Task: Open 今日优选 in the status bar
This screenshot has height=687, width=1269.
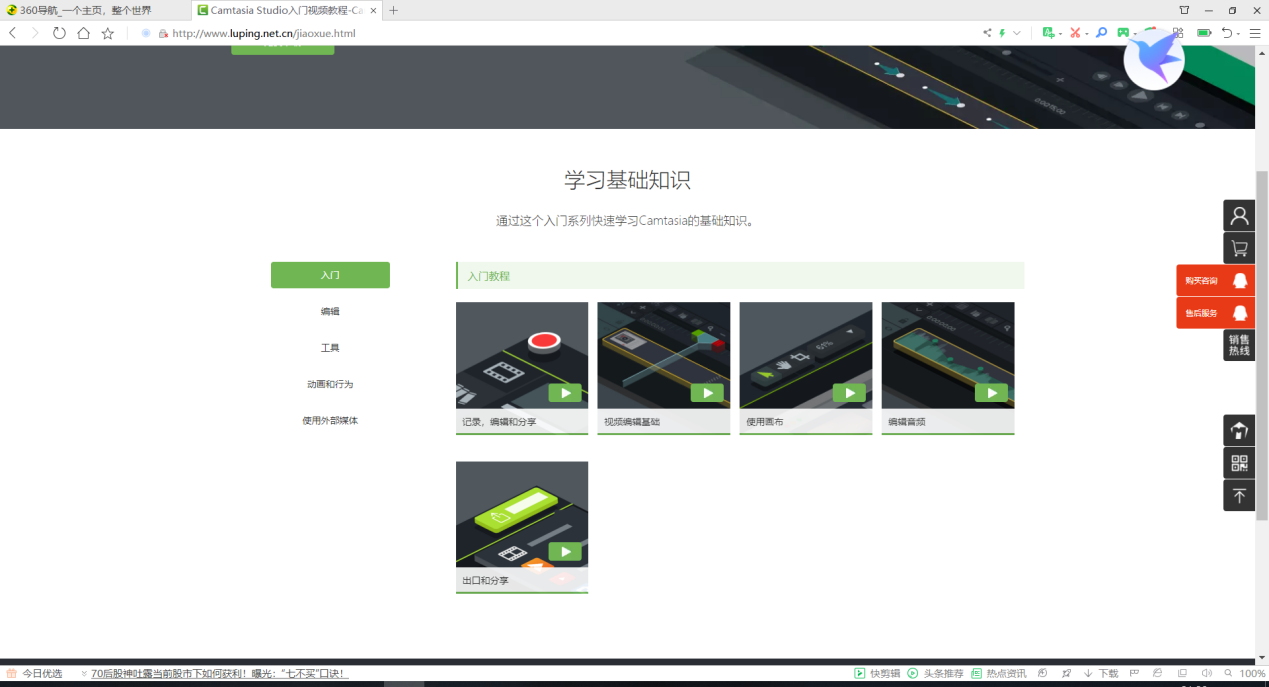Action: coord(34,674)
